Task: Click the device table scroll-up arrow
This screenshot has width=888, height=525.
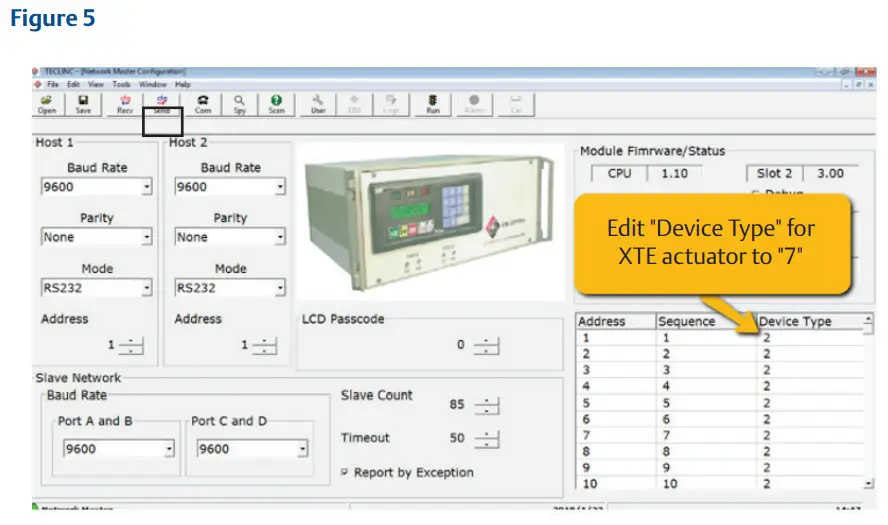Action: click(868, 319)
